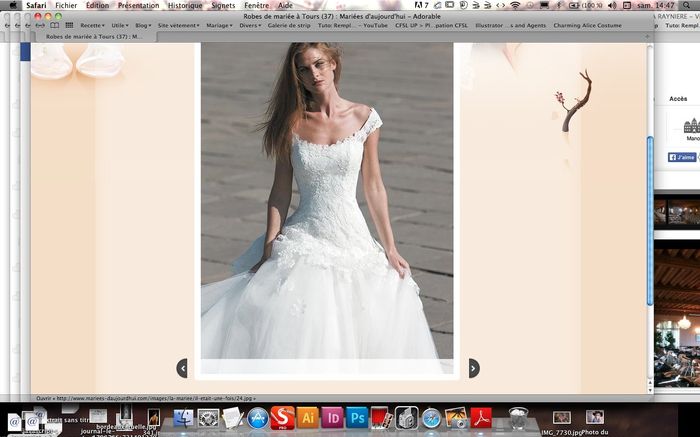This screenshot has width=700, height=437.
Task: Launch the App Store from the Dock
Action: coord(258,418)
